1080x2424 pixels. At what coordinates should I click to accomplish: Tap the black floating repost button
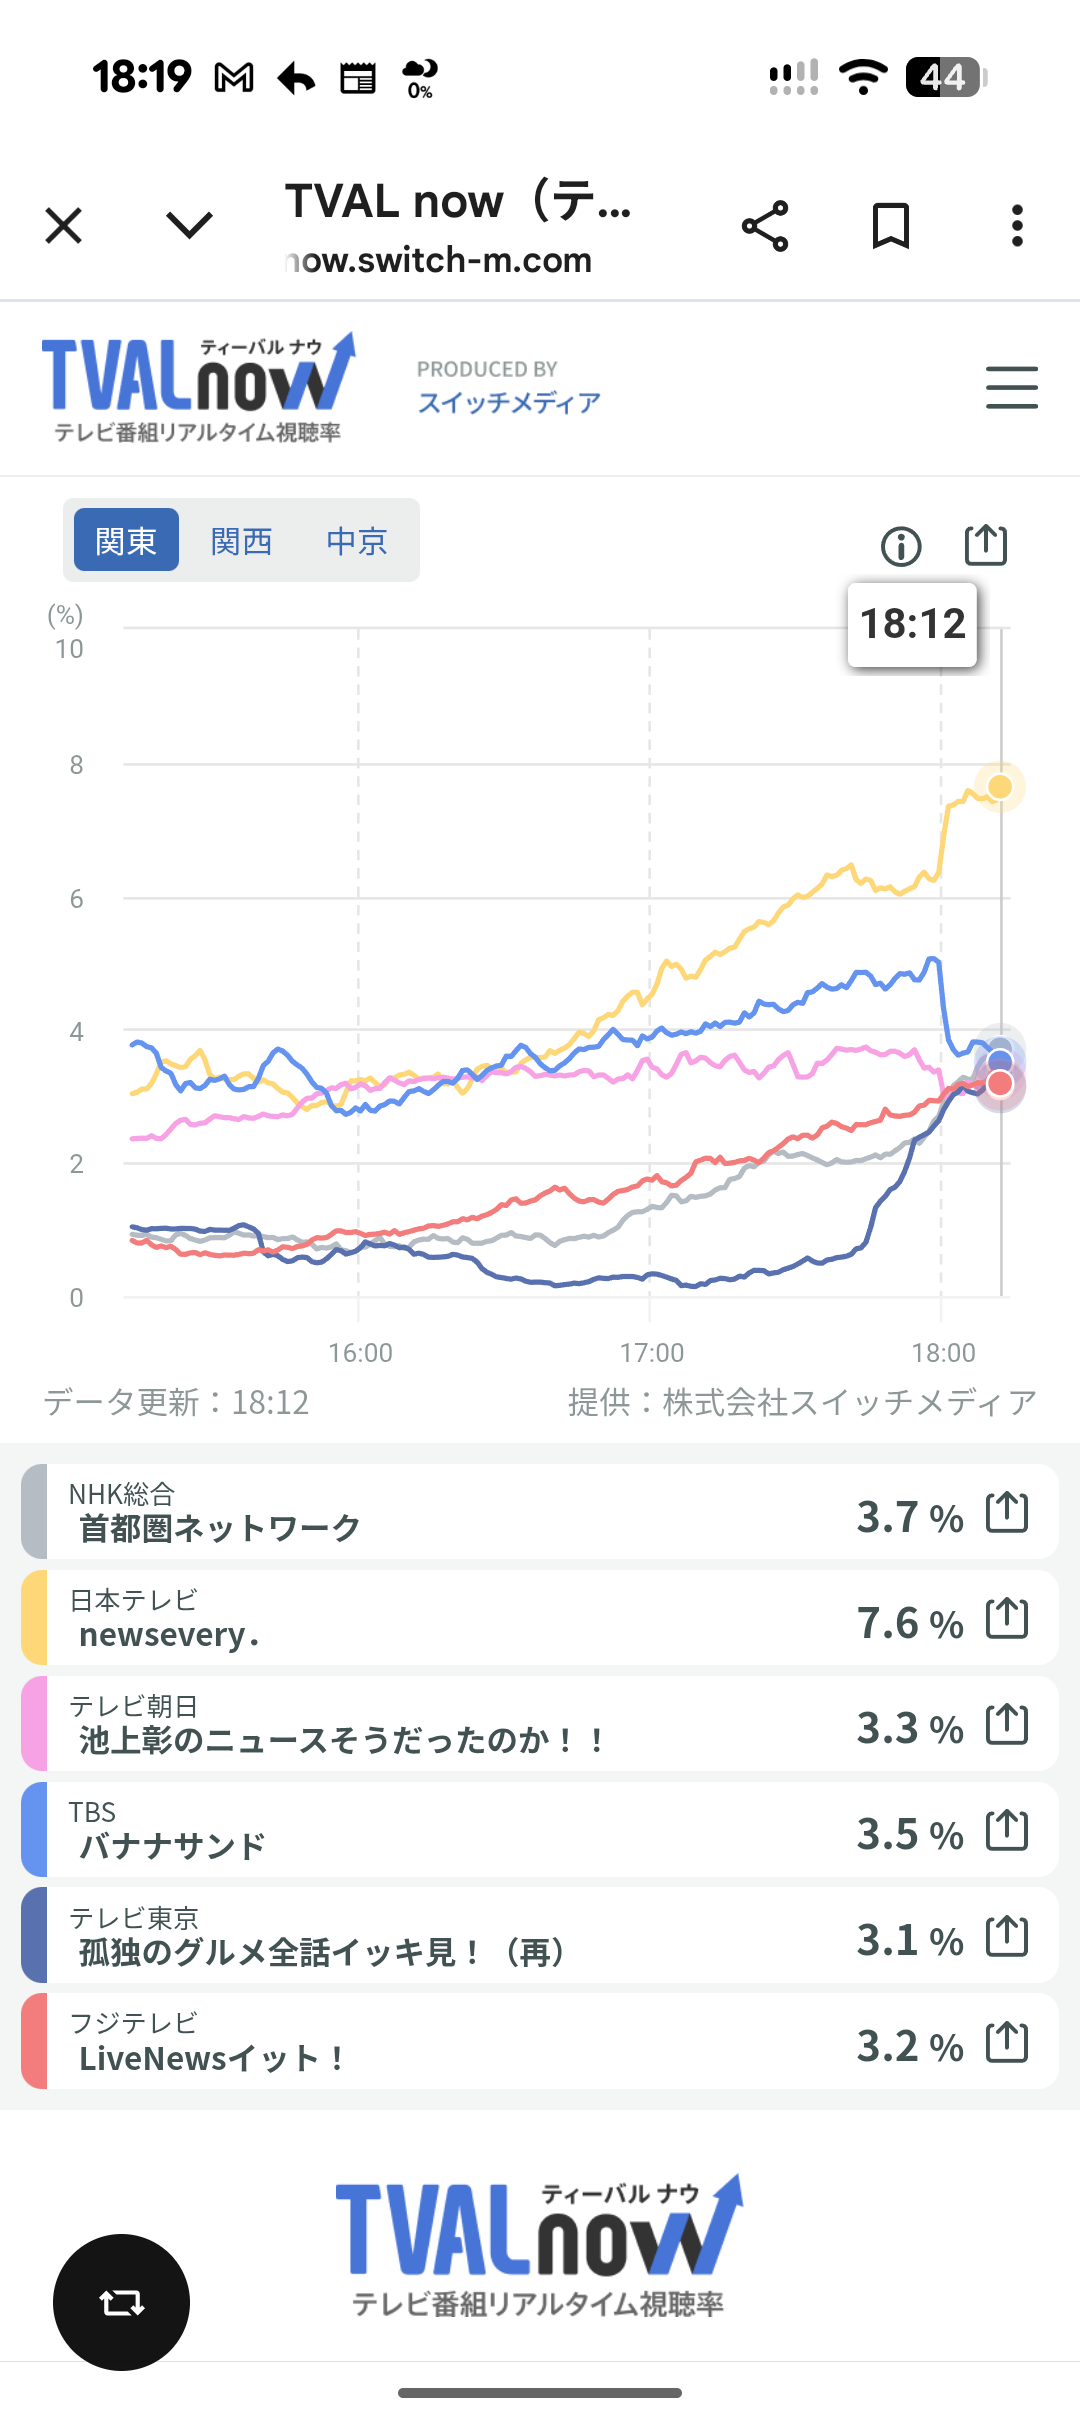point(121,2302)
